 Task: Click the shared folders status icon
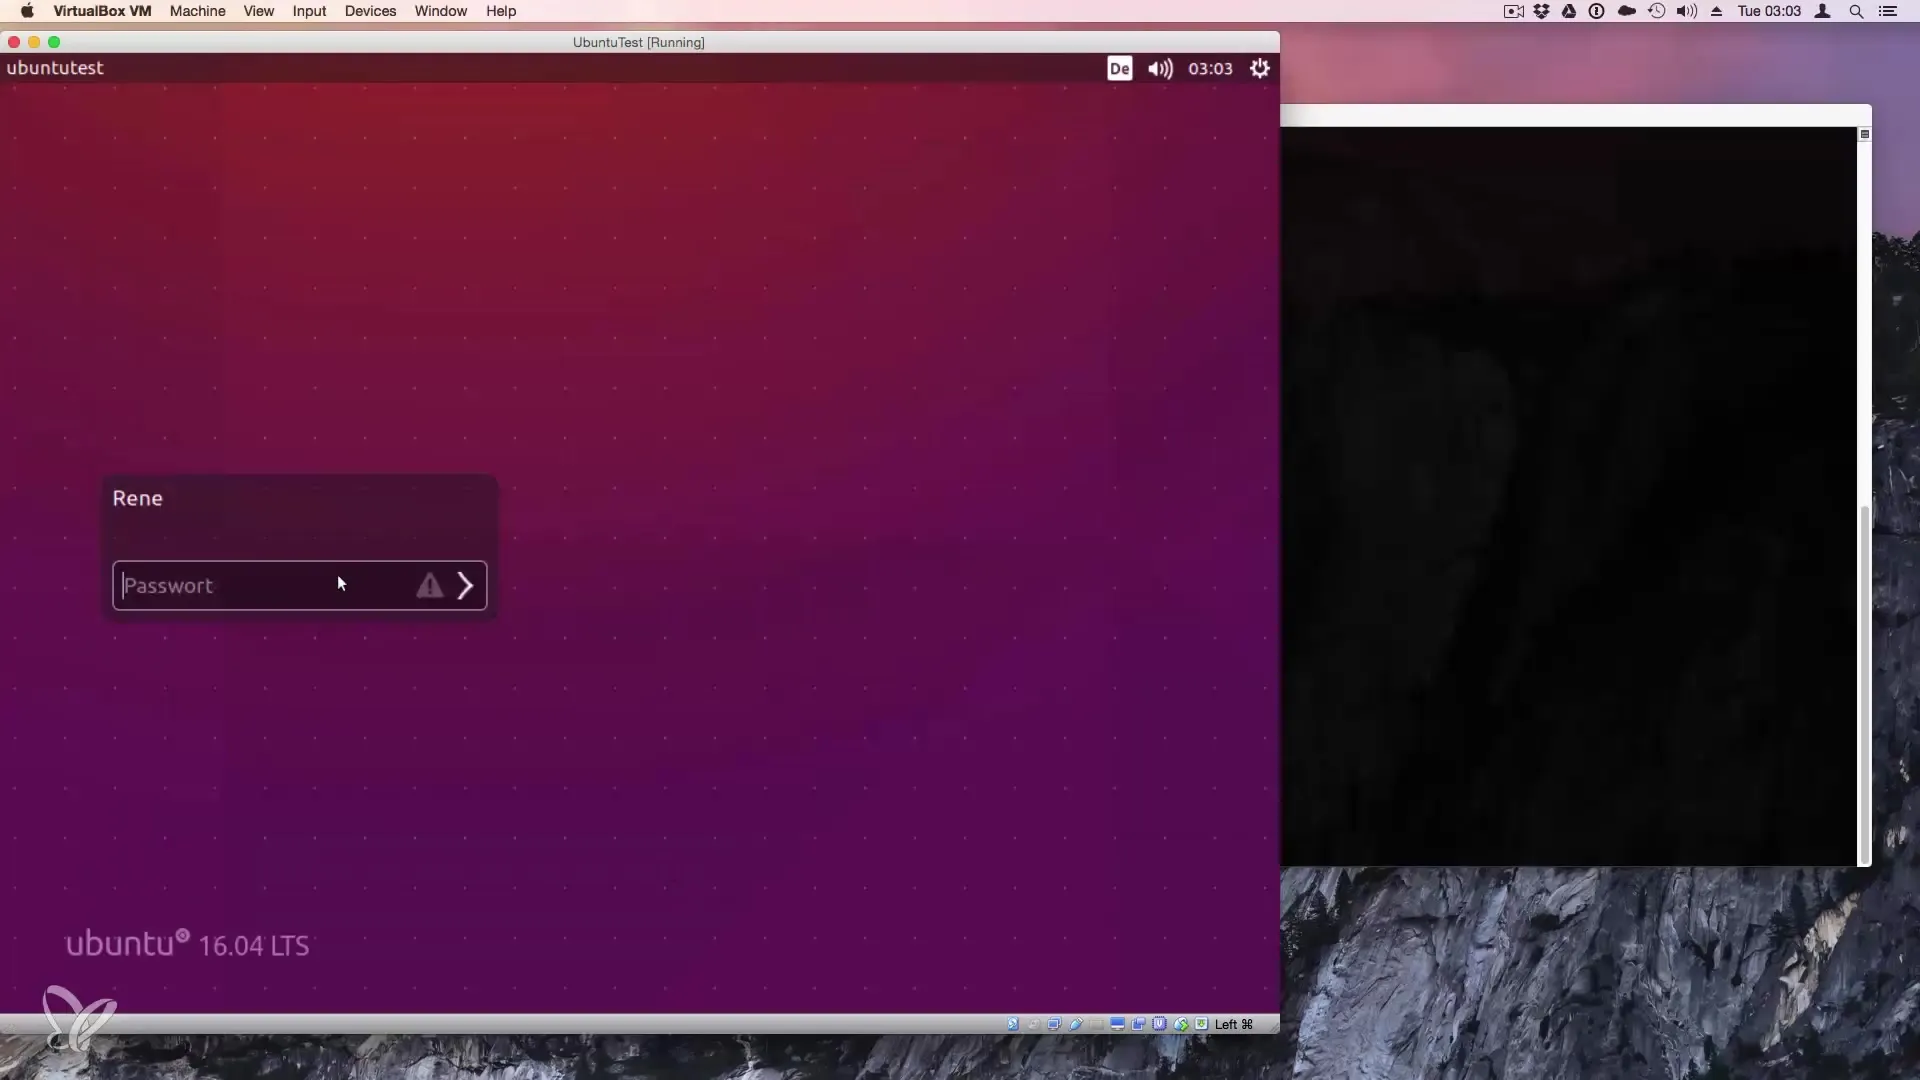(1097, 1024)
